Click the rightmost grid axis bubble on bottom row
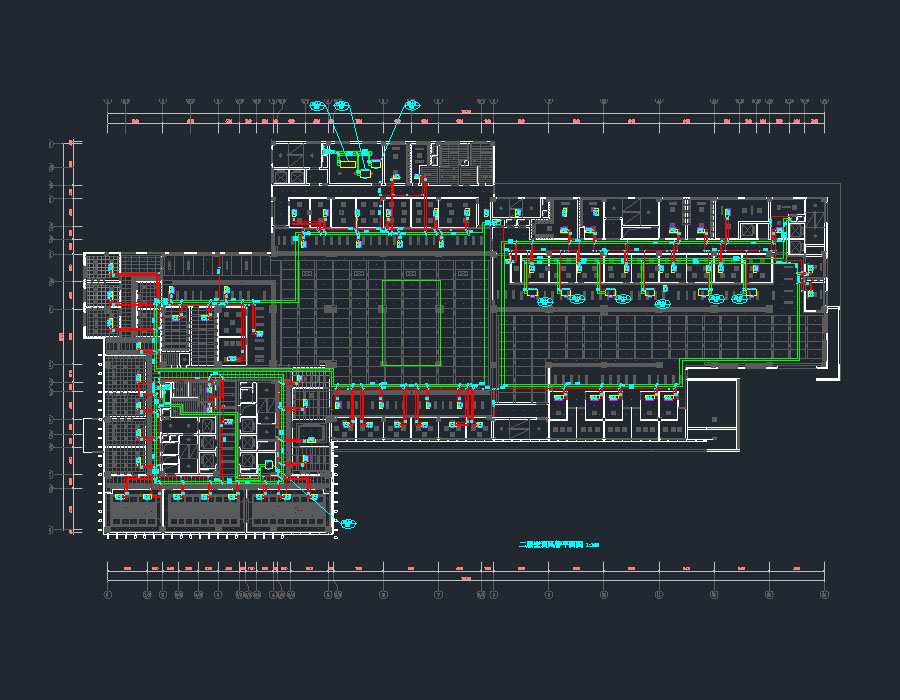 click(x=824, y=595)
